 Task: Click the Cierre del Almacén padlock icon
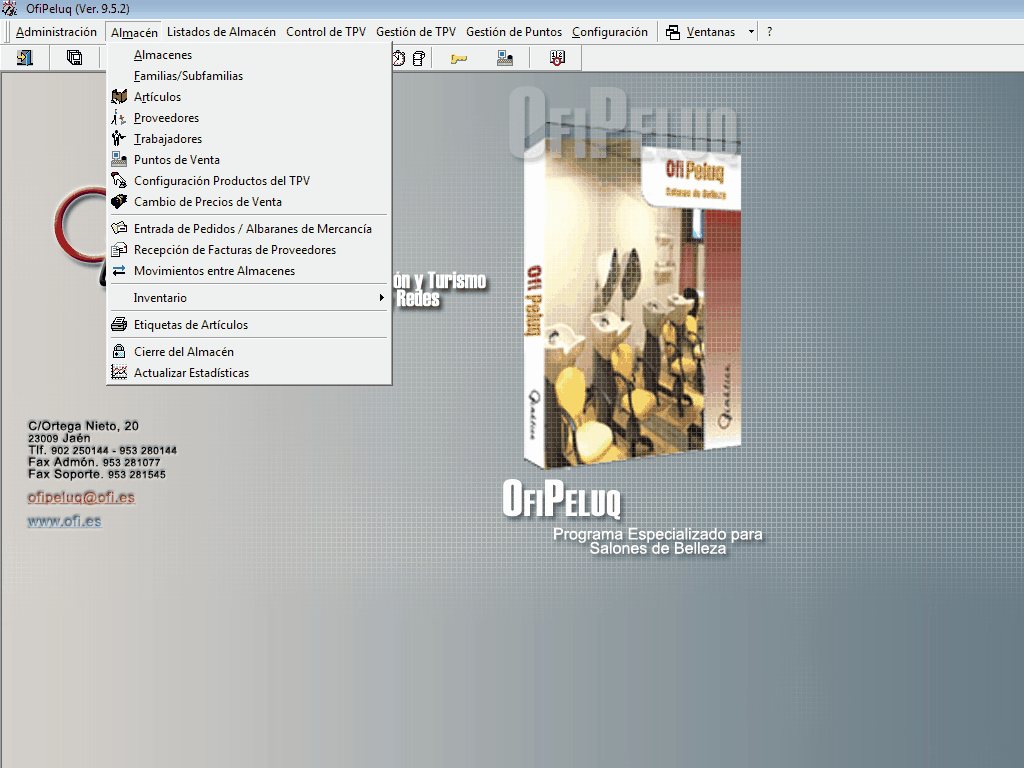pyautogui.click(x=119, y=351)
